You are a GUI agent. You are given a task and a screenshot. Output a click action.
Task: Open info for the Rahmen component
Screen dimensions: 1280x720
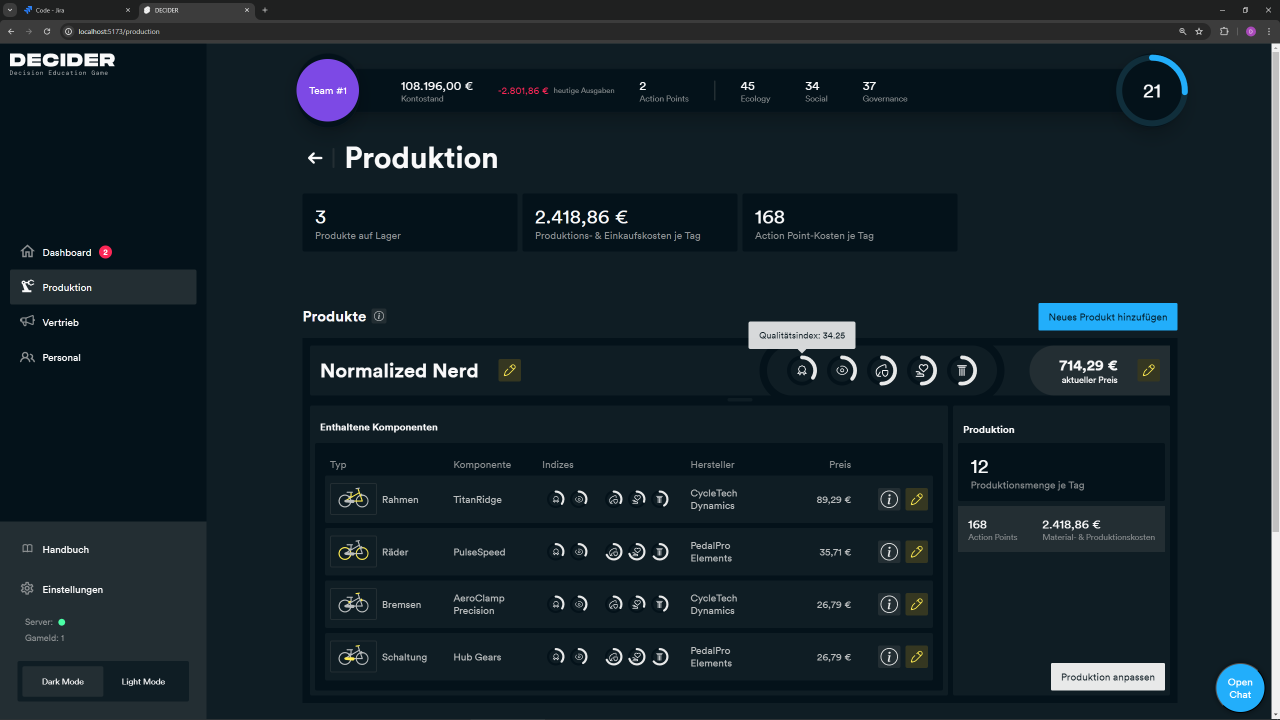[889, 499]
